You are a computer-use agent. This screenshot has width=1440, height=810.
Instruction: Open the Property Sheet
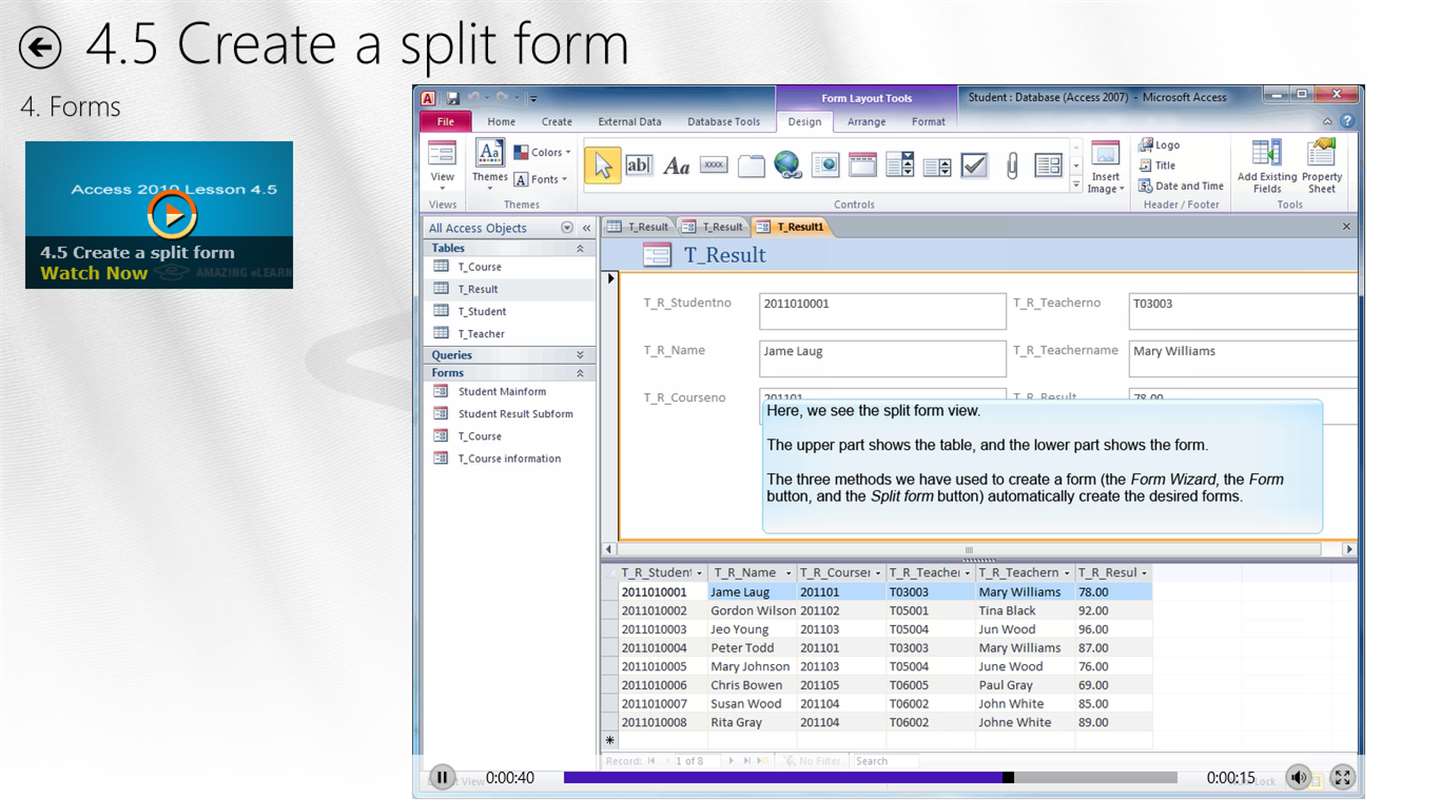(x=1321, y=167)
